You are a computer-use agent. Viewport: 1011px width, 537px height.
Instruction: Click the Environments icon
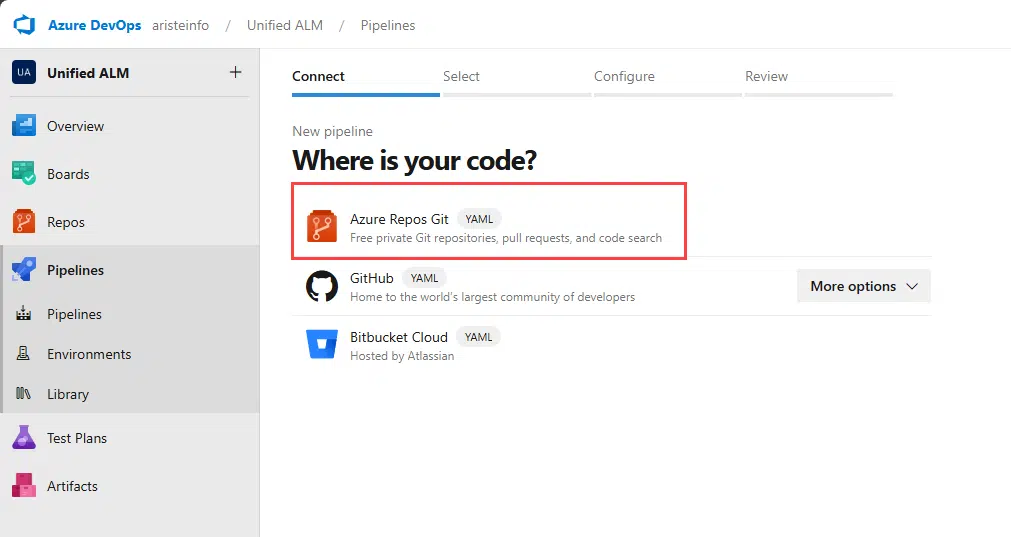[x=23, y=353]
